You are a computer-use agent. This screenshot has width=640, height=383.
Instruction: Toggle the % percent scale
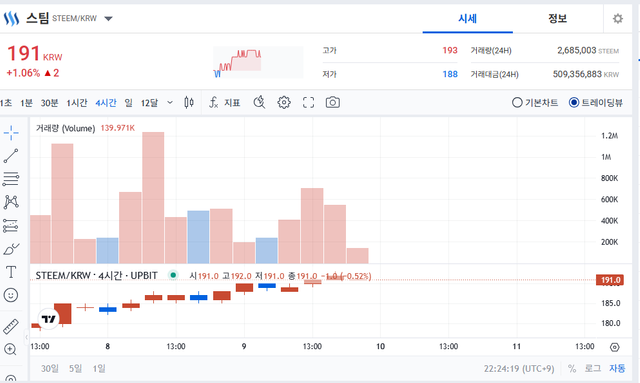tap(572, 369)
